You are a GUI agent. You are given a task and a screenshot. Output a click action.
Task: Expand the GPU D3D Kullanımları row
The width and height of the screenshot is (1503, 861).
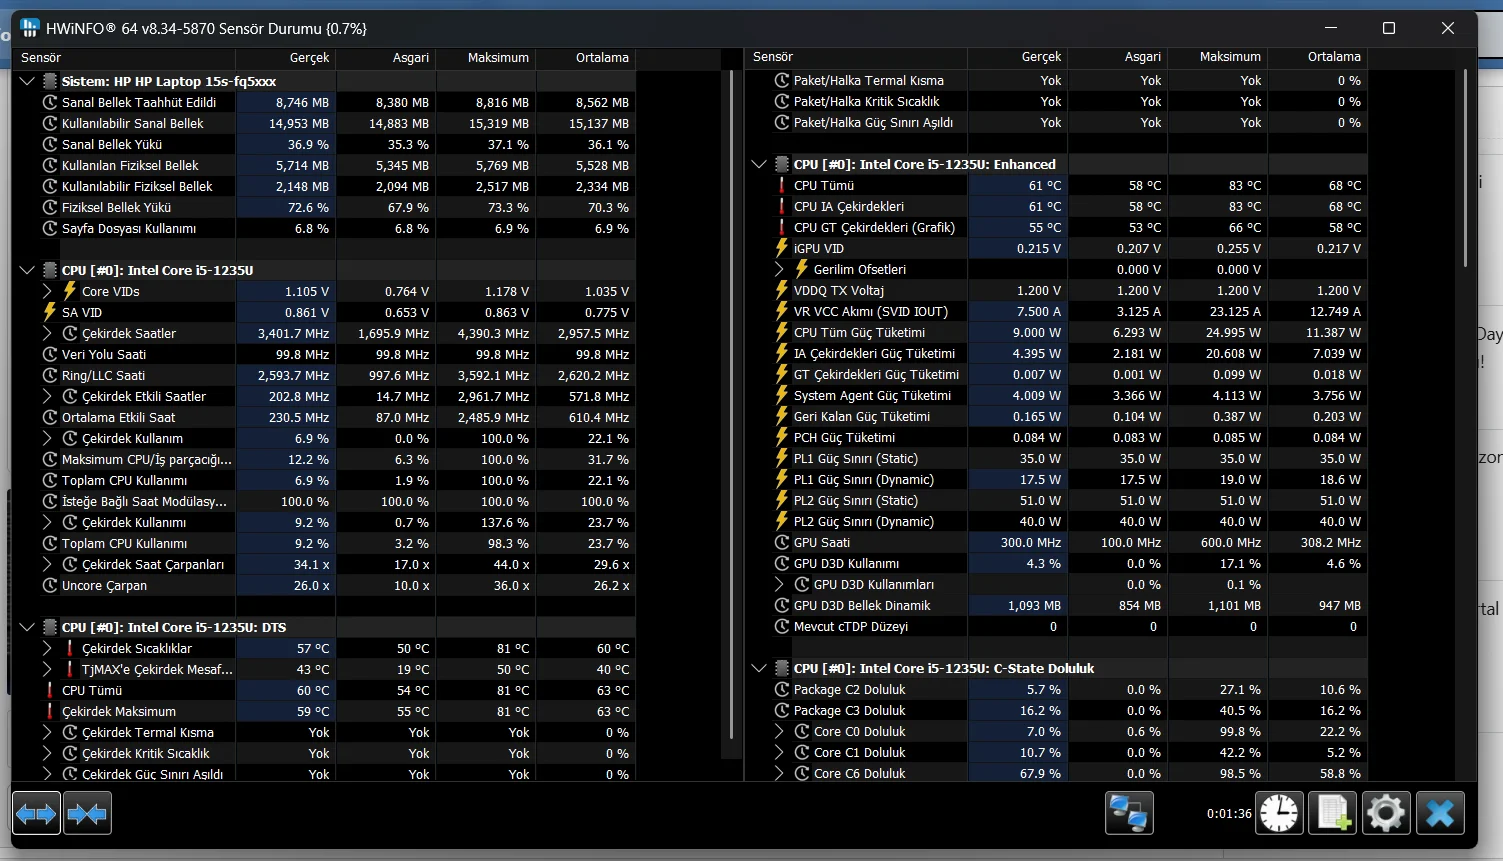[x=779, y=584]
